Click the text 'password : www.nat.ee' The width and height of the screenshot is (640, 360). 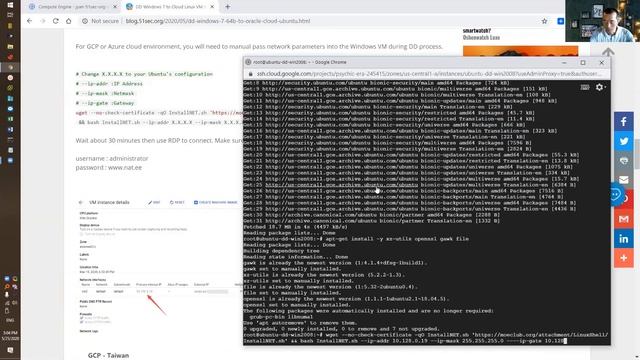tap(109, 167)
